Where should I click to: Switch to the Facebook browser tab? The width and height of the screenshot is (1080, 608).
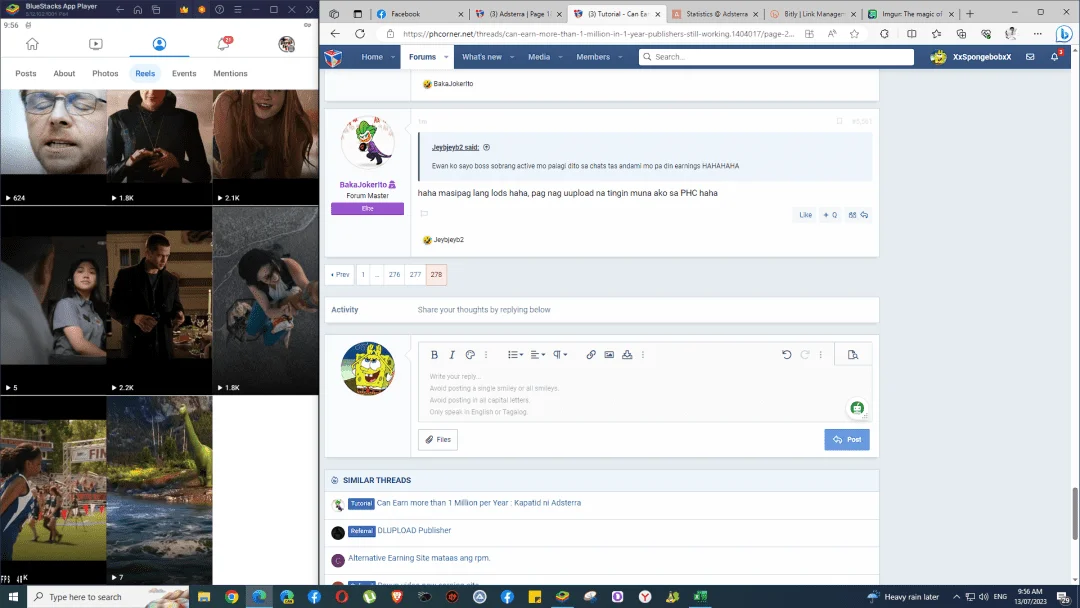420,14
